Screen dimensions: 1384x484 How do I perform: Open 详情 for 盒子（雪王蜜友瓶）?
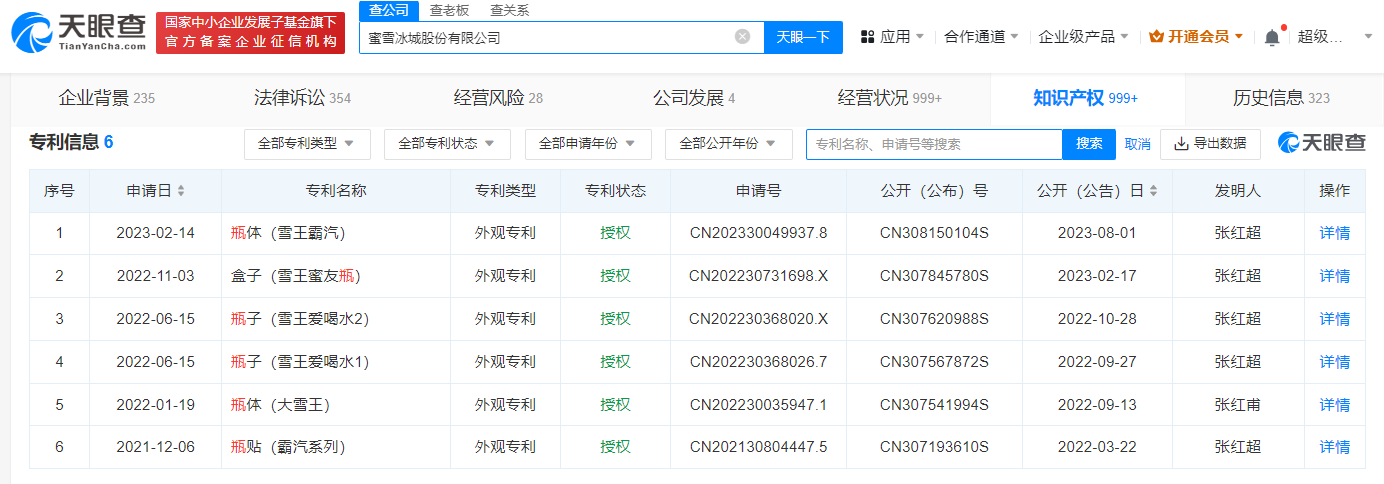(1335, 276)
